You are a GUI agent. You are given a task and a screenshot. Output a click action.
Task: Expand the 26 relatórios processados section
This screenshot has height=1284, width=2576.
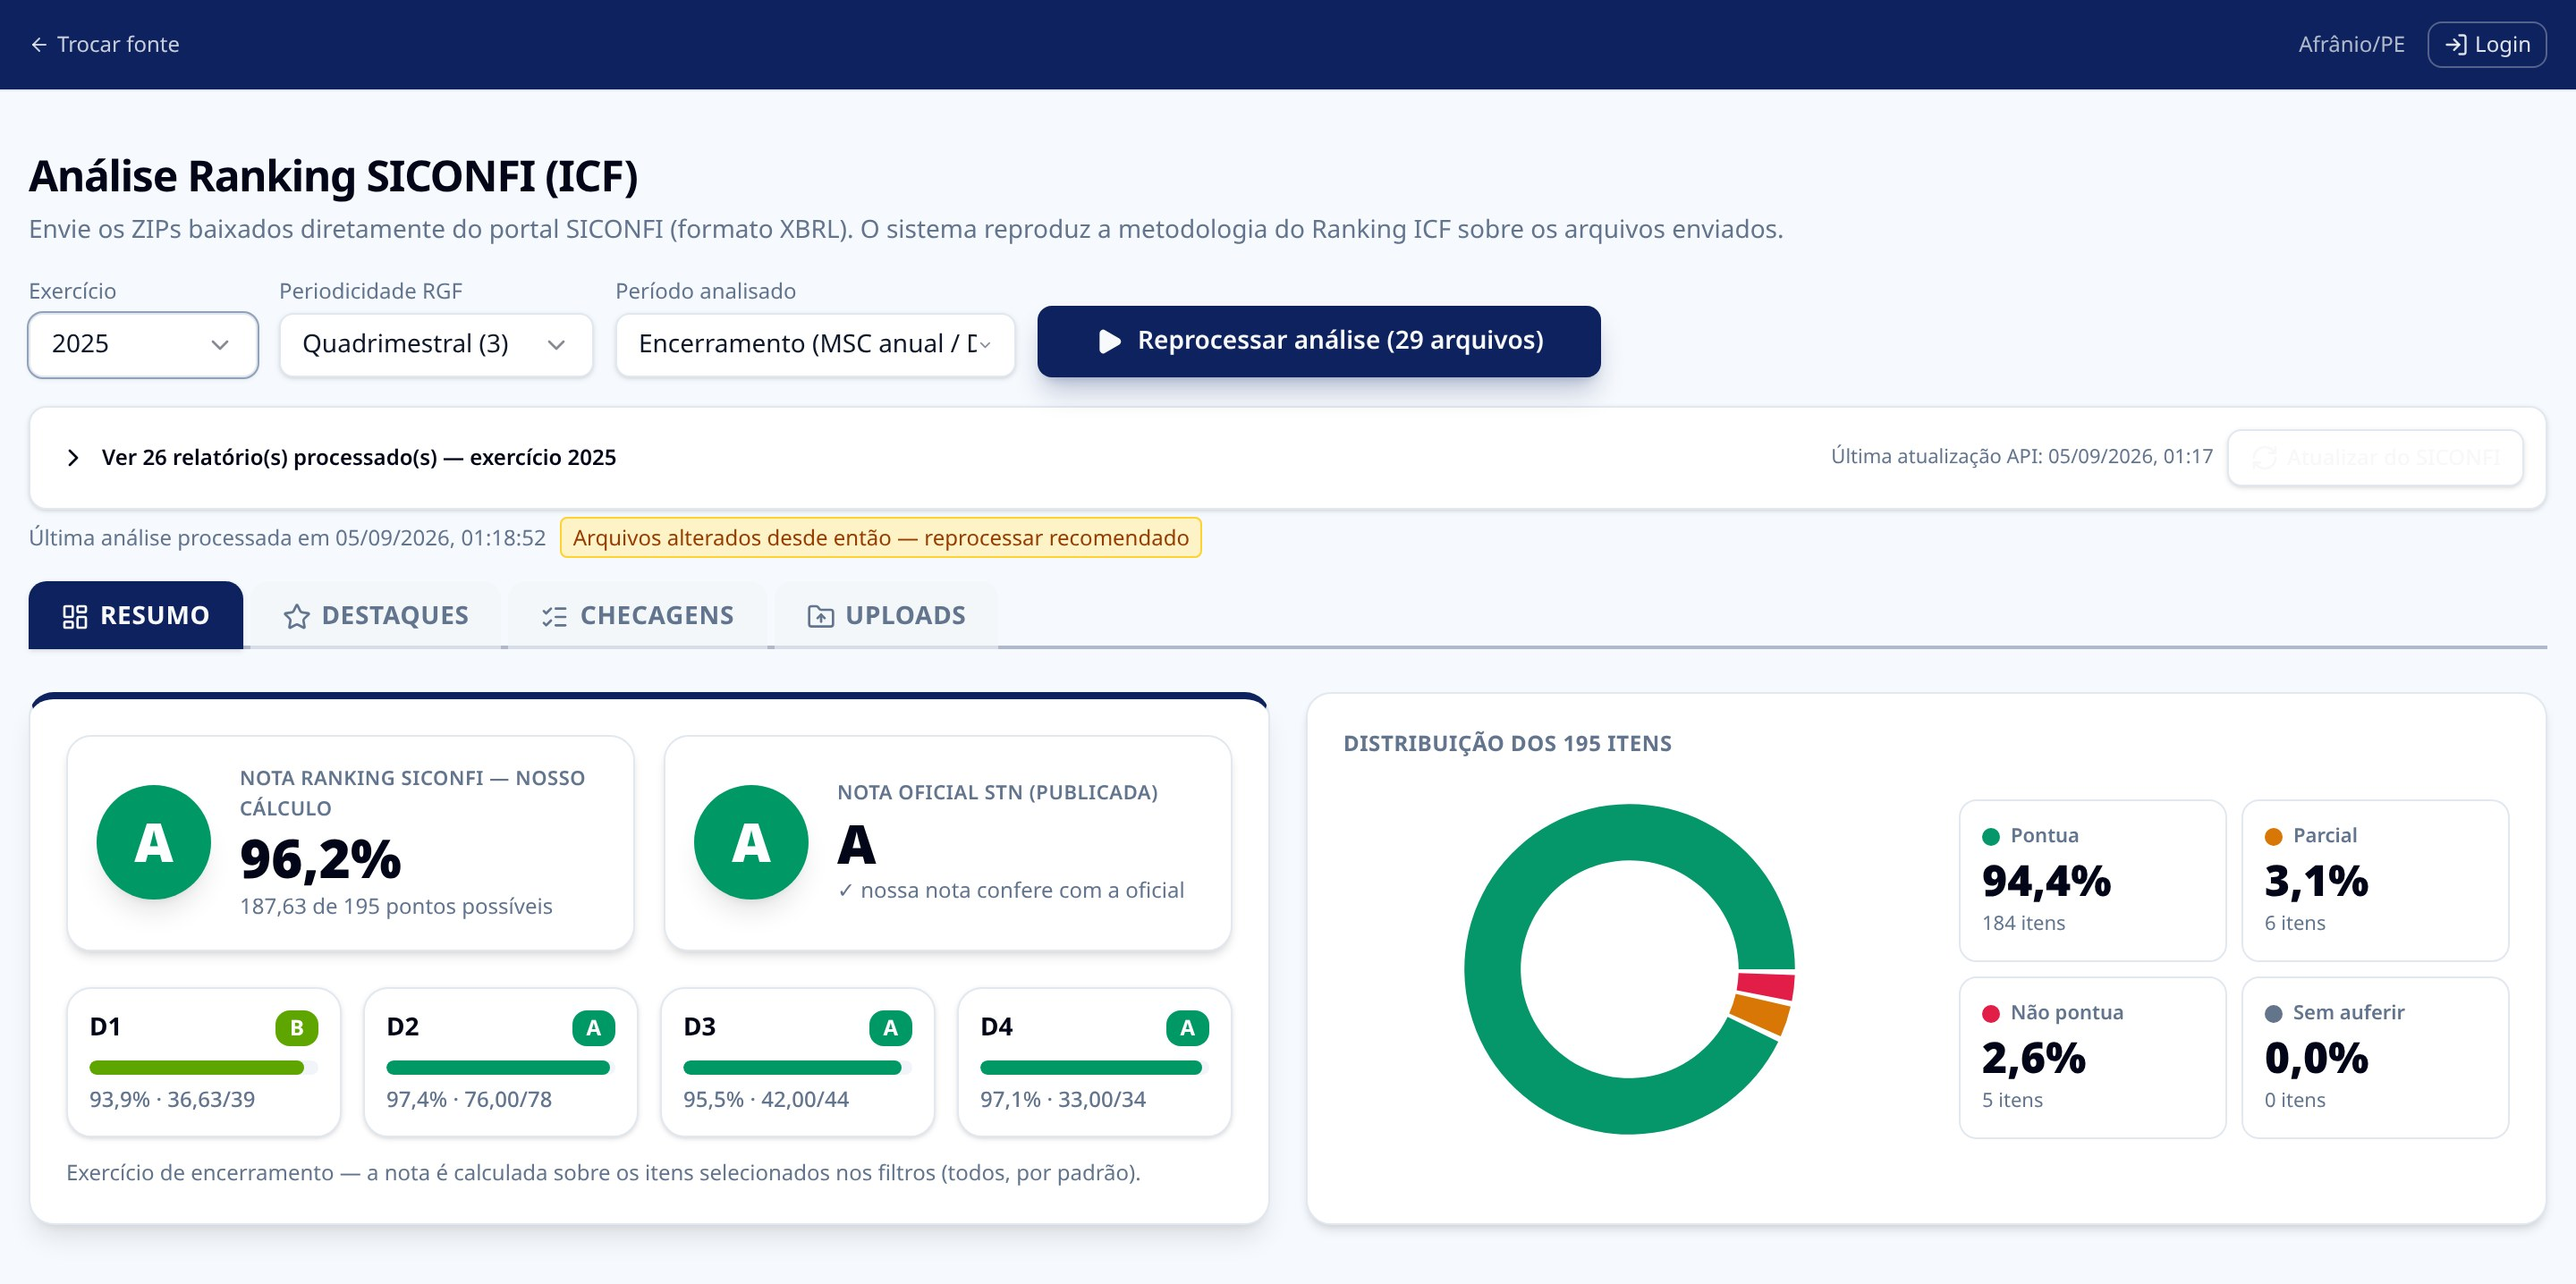340,457
